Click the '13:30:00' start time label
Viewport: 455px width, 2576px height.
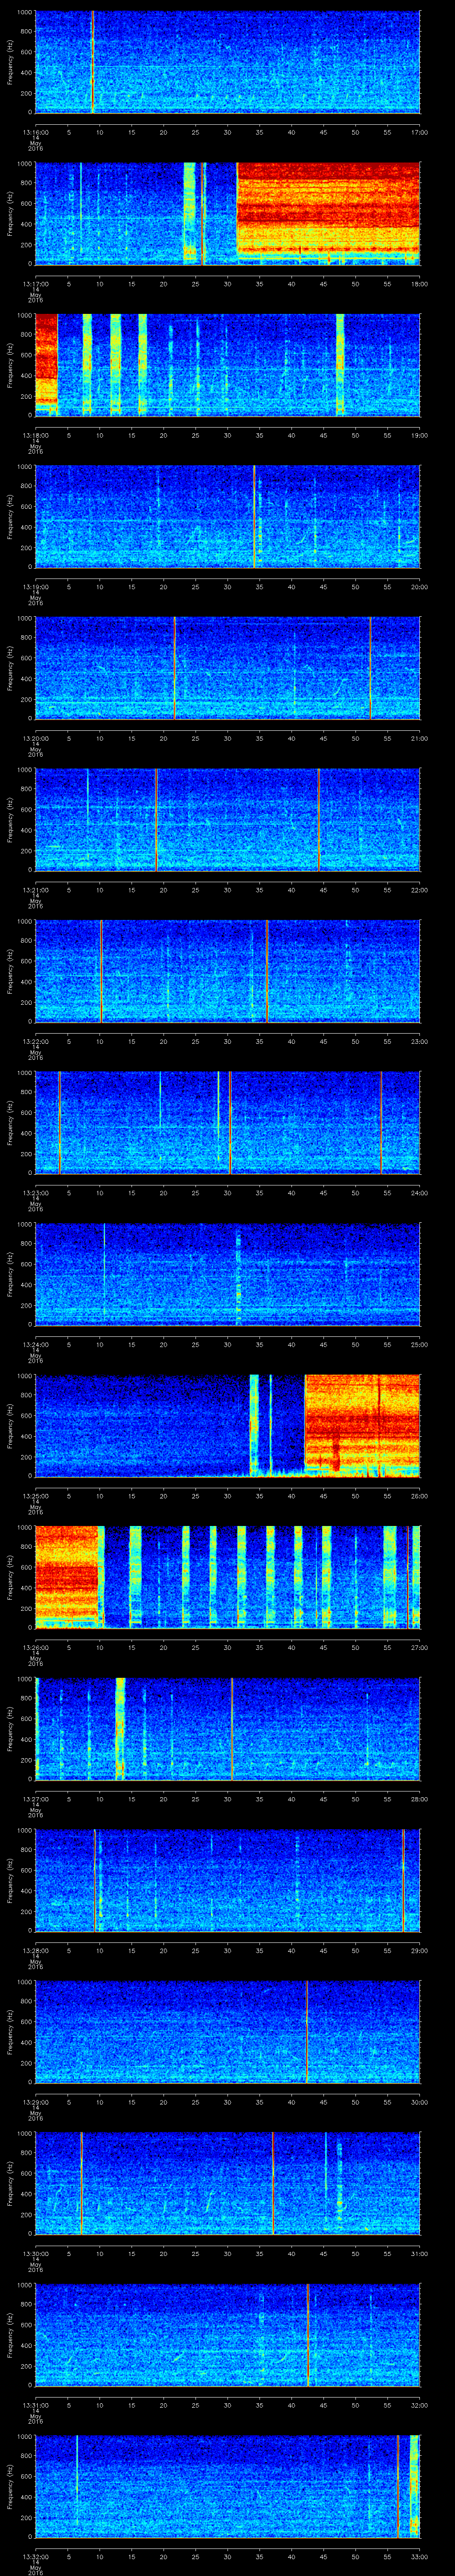pyautogui.click(x=35, y=2254)
